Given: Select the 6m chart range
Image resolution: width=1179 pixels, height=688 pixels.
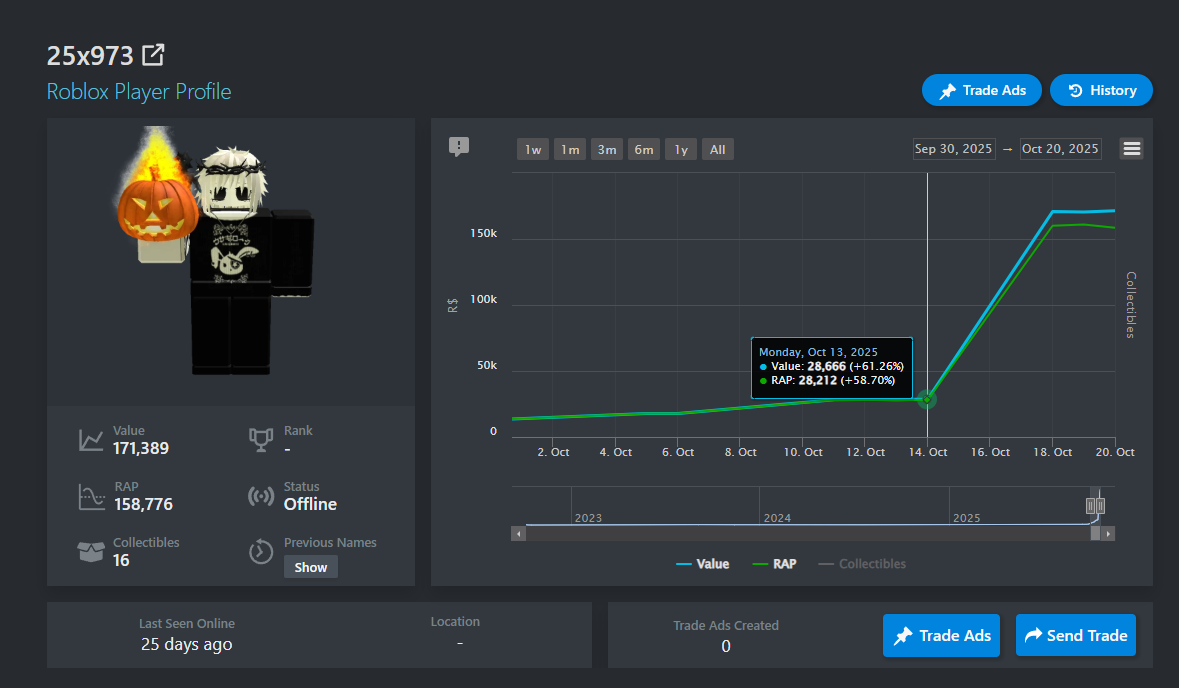Looking at the screenshot, I should (644, 150).
